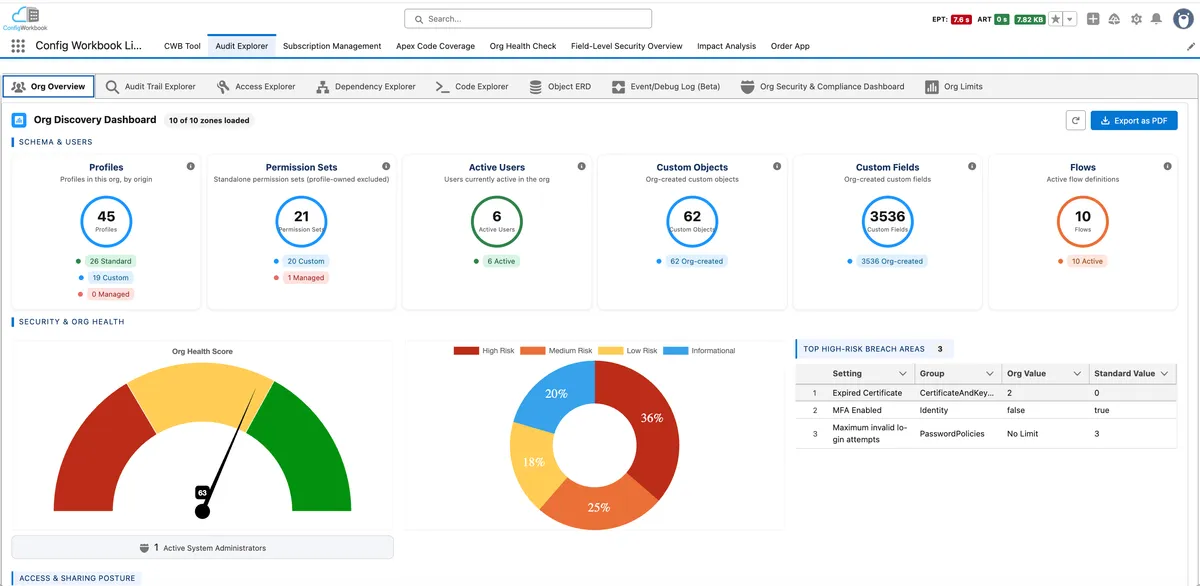This screenshot has width=1200, height=586.
Task: Select Audit Explorer nav item
Action: coord(241,46)
